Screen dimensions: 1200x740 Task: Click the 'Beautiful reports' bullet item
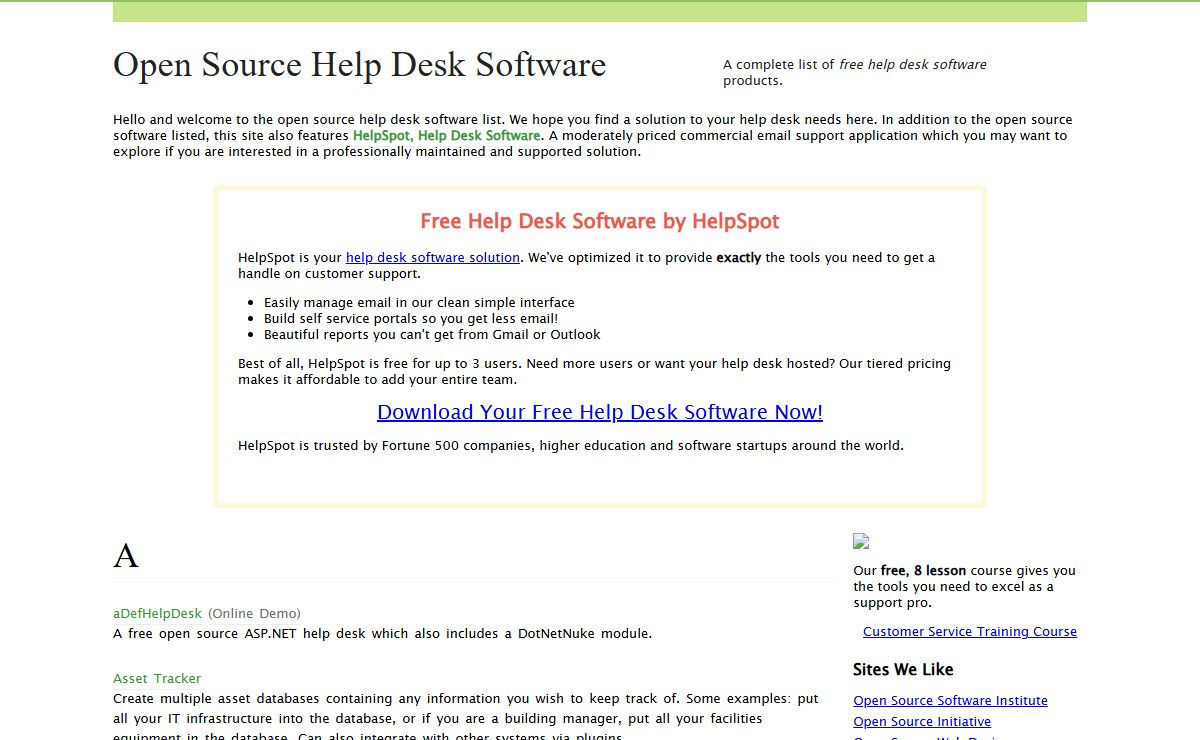tap(432, 335)
